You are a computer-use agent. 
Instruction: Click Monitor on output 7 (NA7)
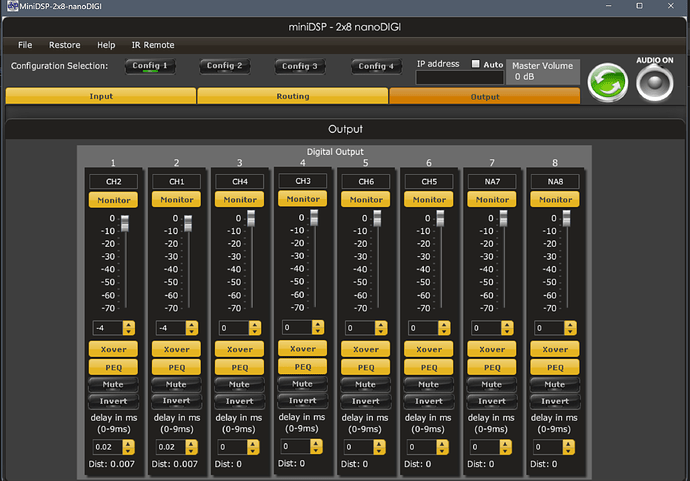click(492, 199)
